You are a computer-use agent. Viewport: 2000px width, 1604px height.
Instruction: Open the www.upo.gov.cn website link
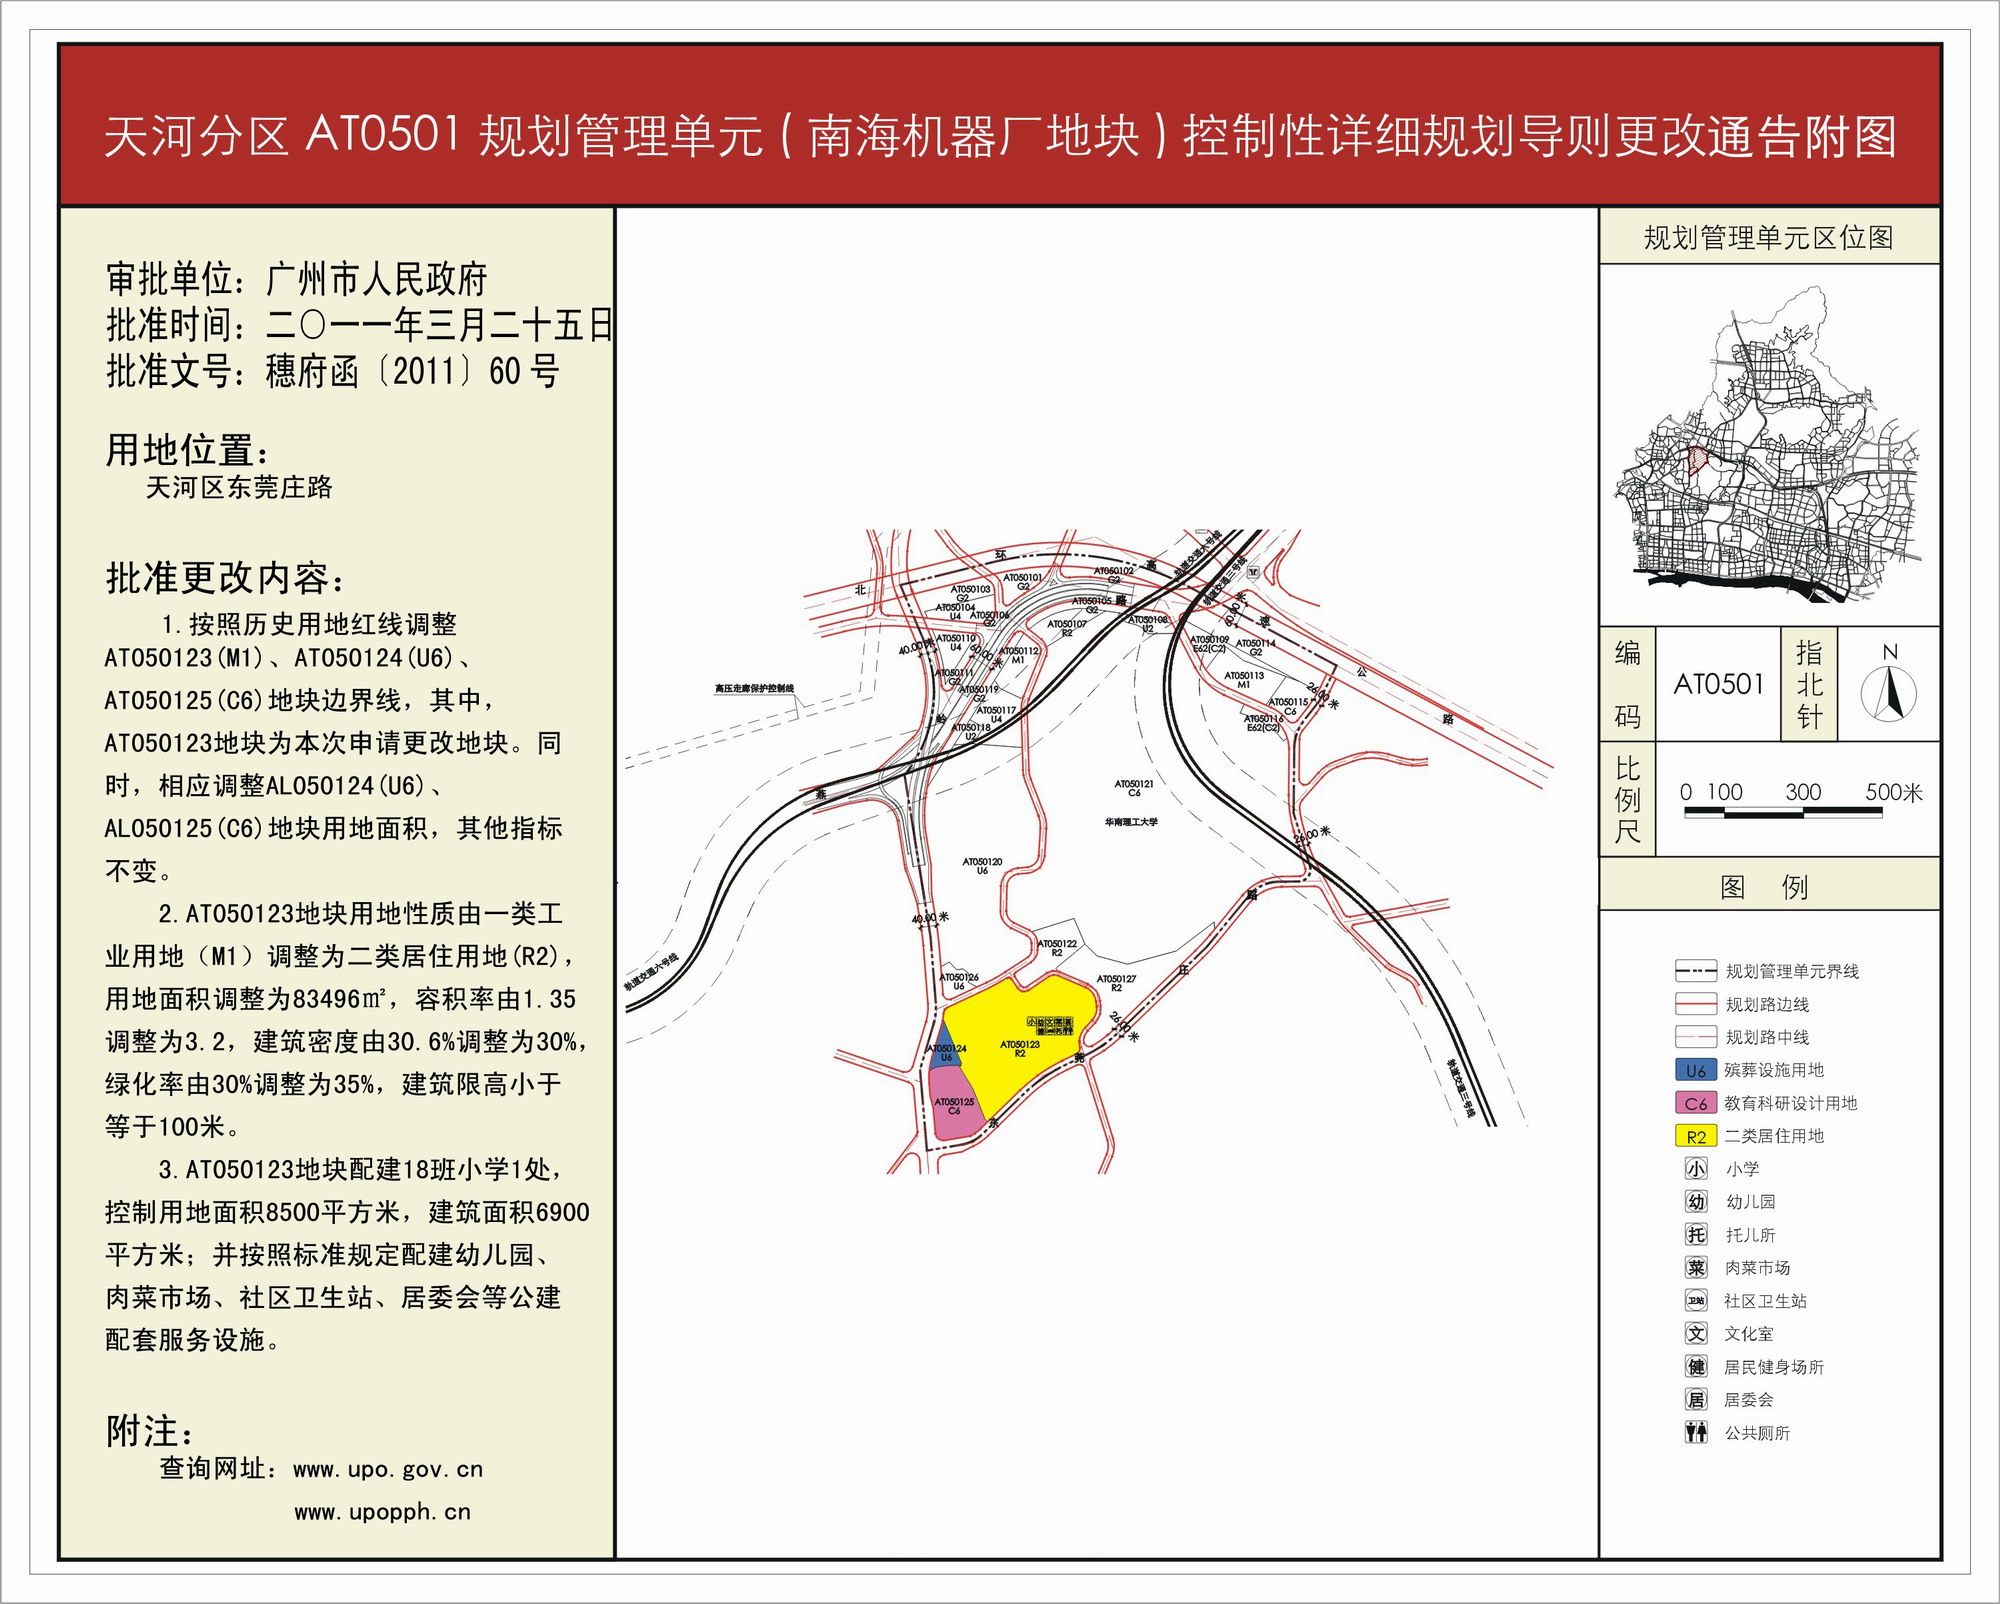pos(388,1469)
